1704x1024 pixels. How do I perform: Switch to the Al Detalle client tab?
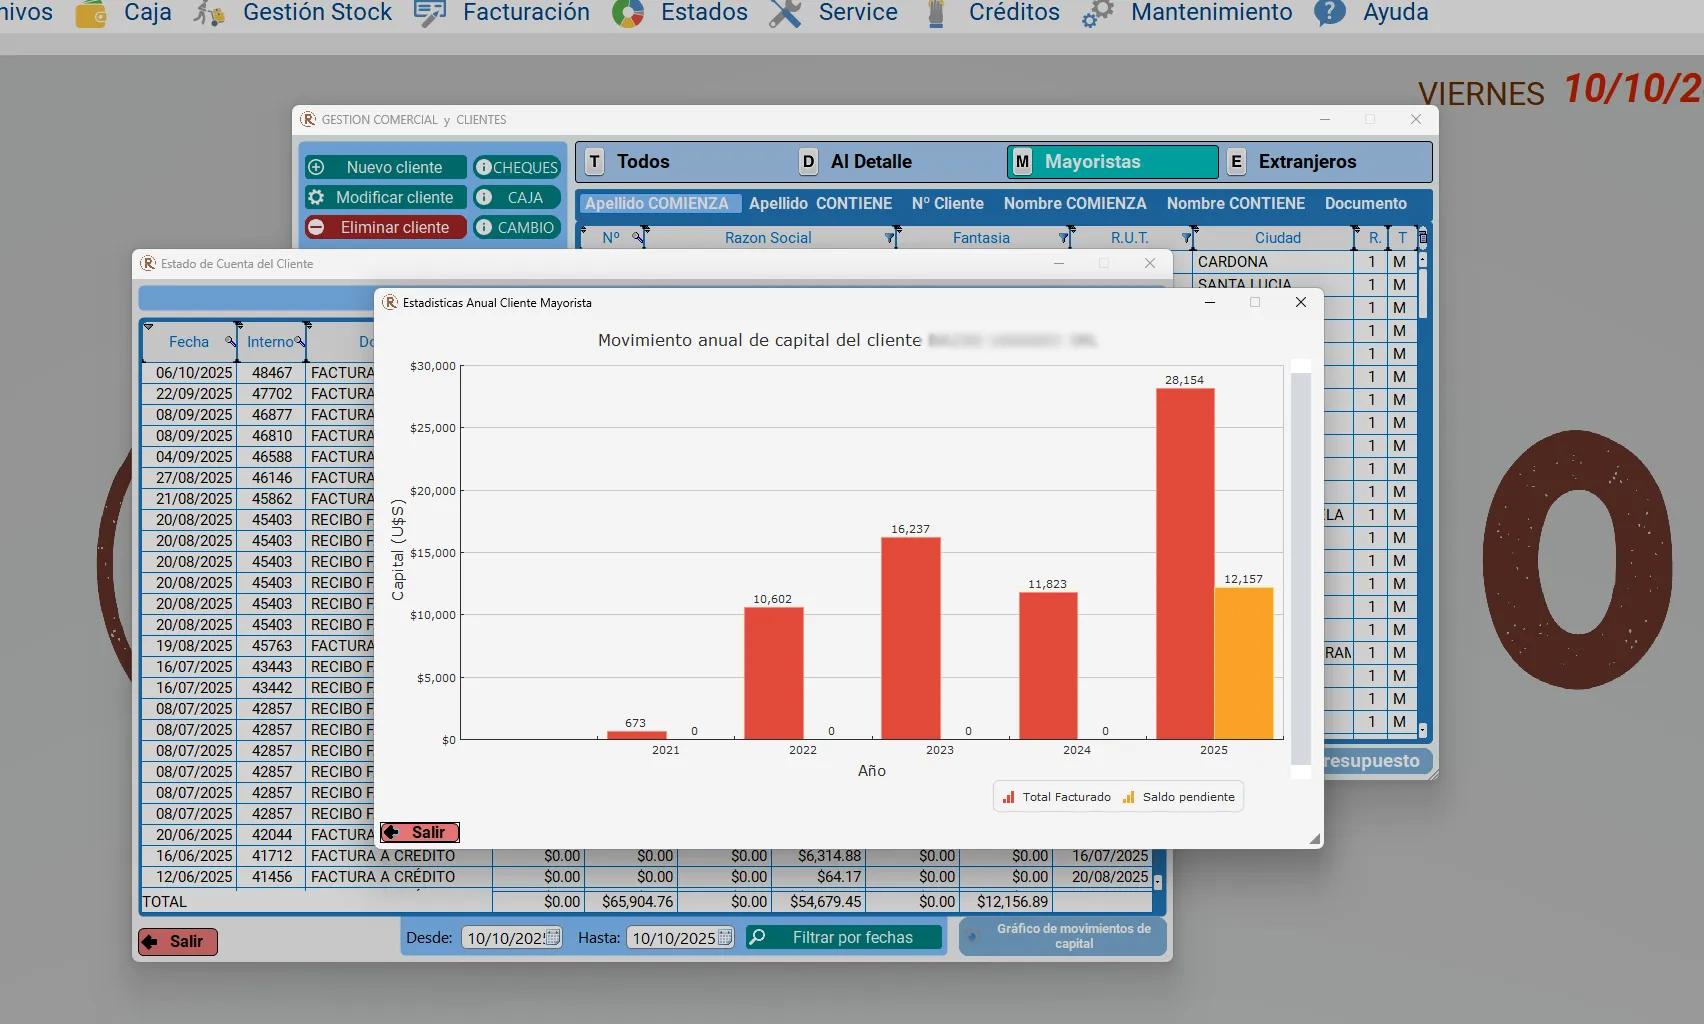[x=871, y=162]
